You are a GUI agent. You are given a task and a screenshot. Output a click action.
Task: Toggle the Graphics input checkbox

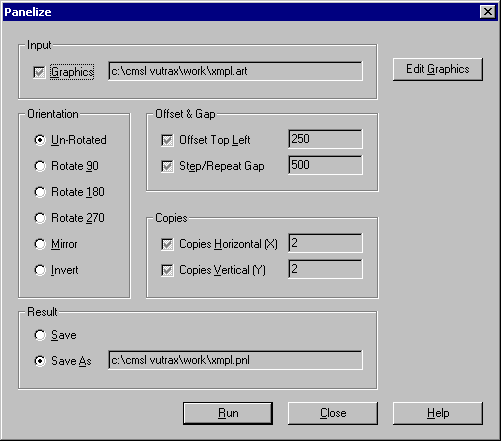point(39,72)
